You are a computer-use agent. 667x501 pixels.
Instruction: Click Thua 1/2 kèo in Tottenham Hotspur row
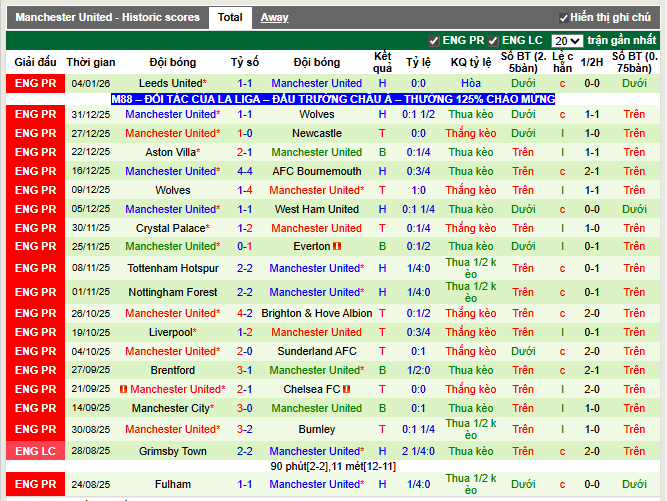click(x=471, y=268)
